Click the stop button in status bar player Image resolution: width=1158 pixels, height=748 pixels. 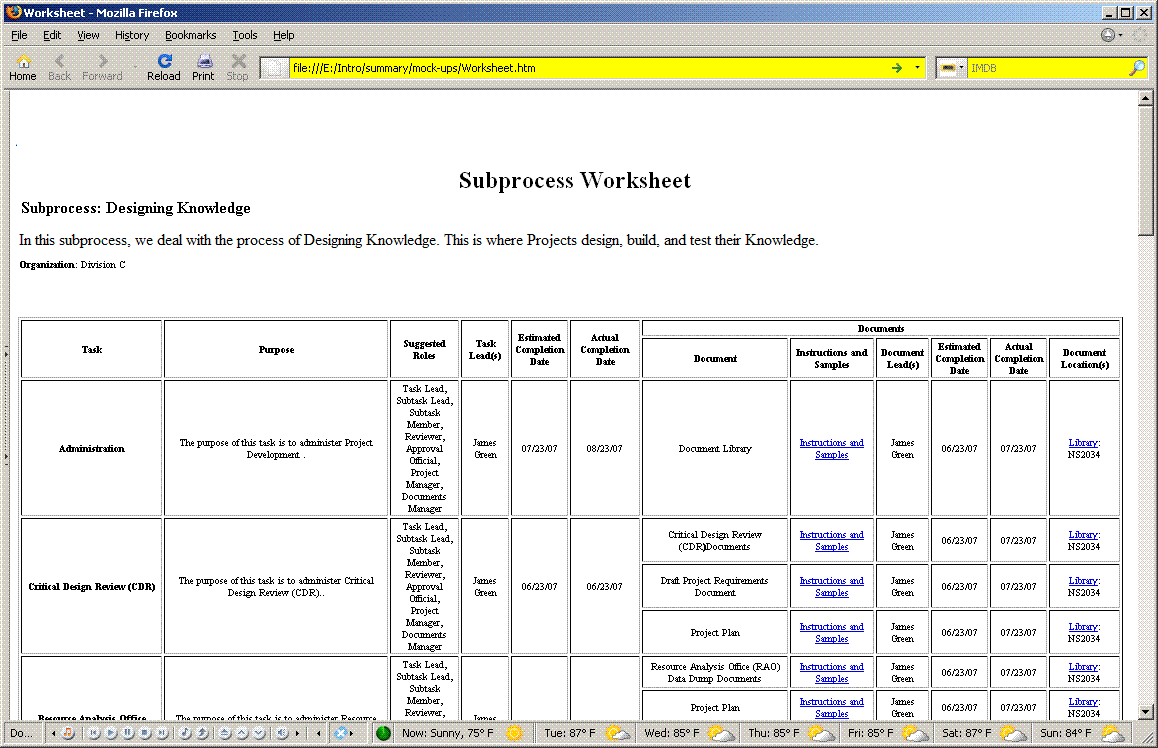pos(145,733)
